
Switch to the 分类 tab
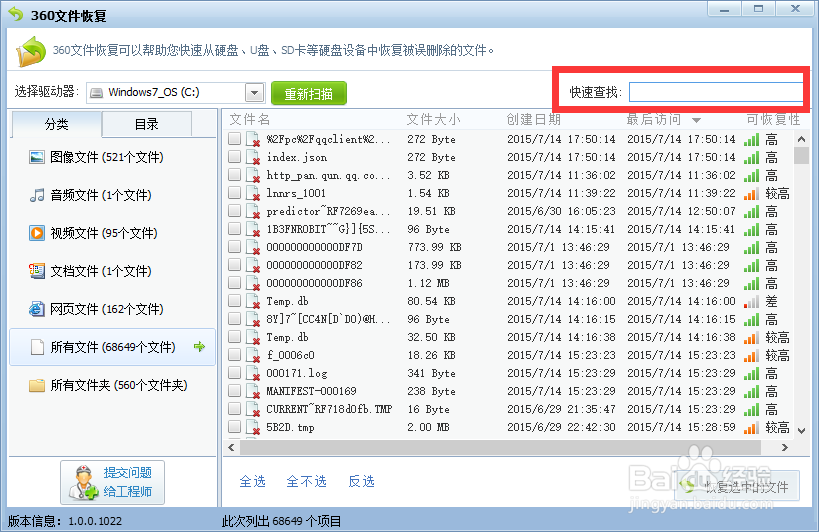(56, 124)
